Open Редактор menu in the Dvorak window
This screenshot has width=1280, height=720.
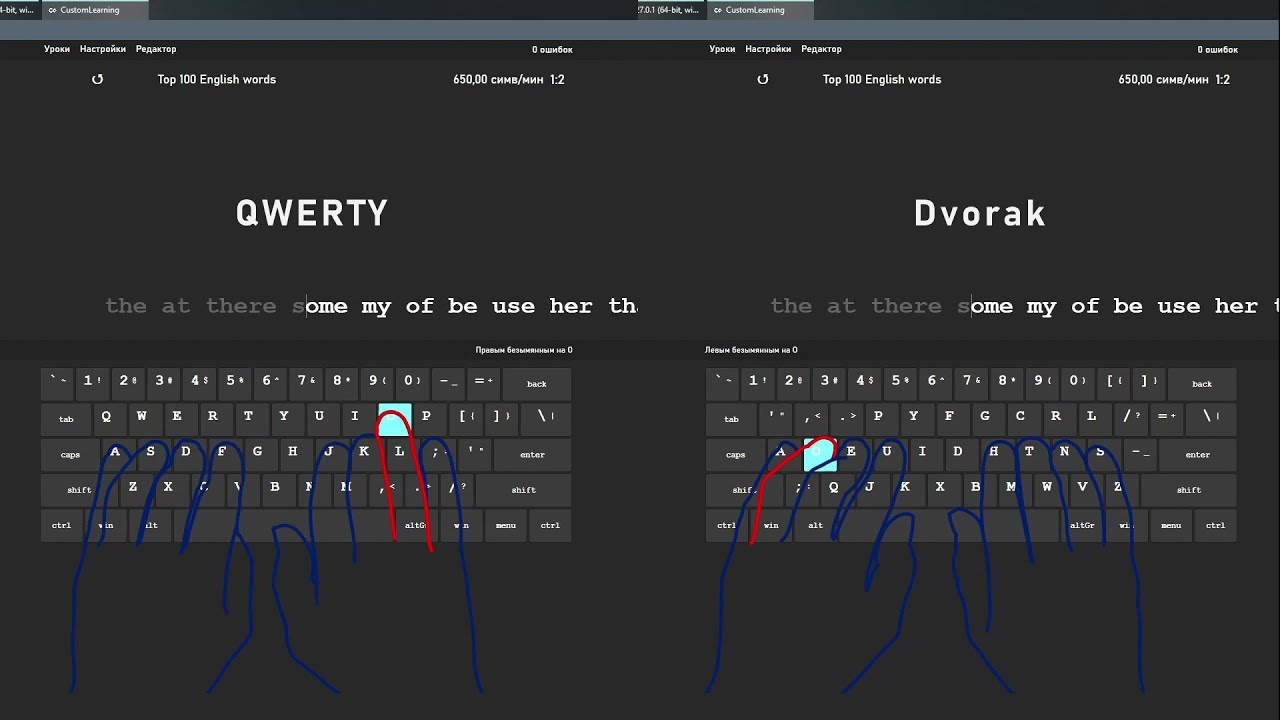821,49
